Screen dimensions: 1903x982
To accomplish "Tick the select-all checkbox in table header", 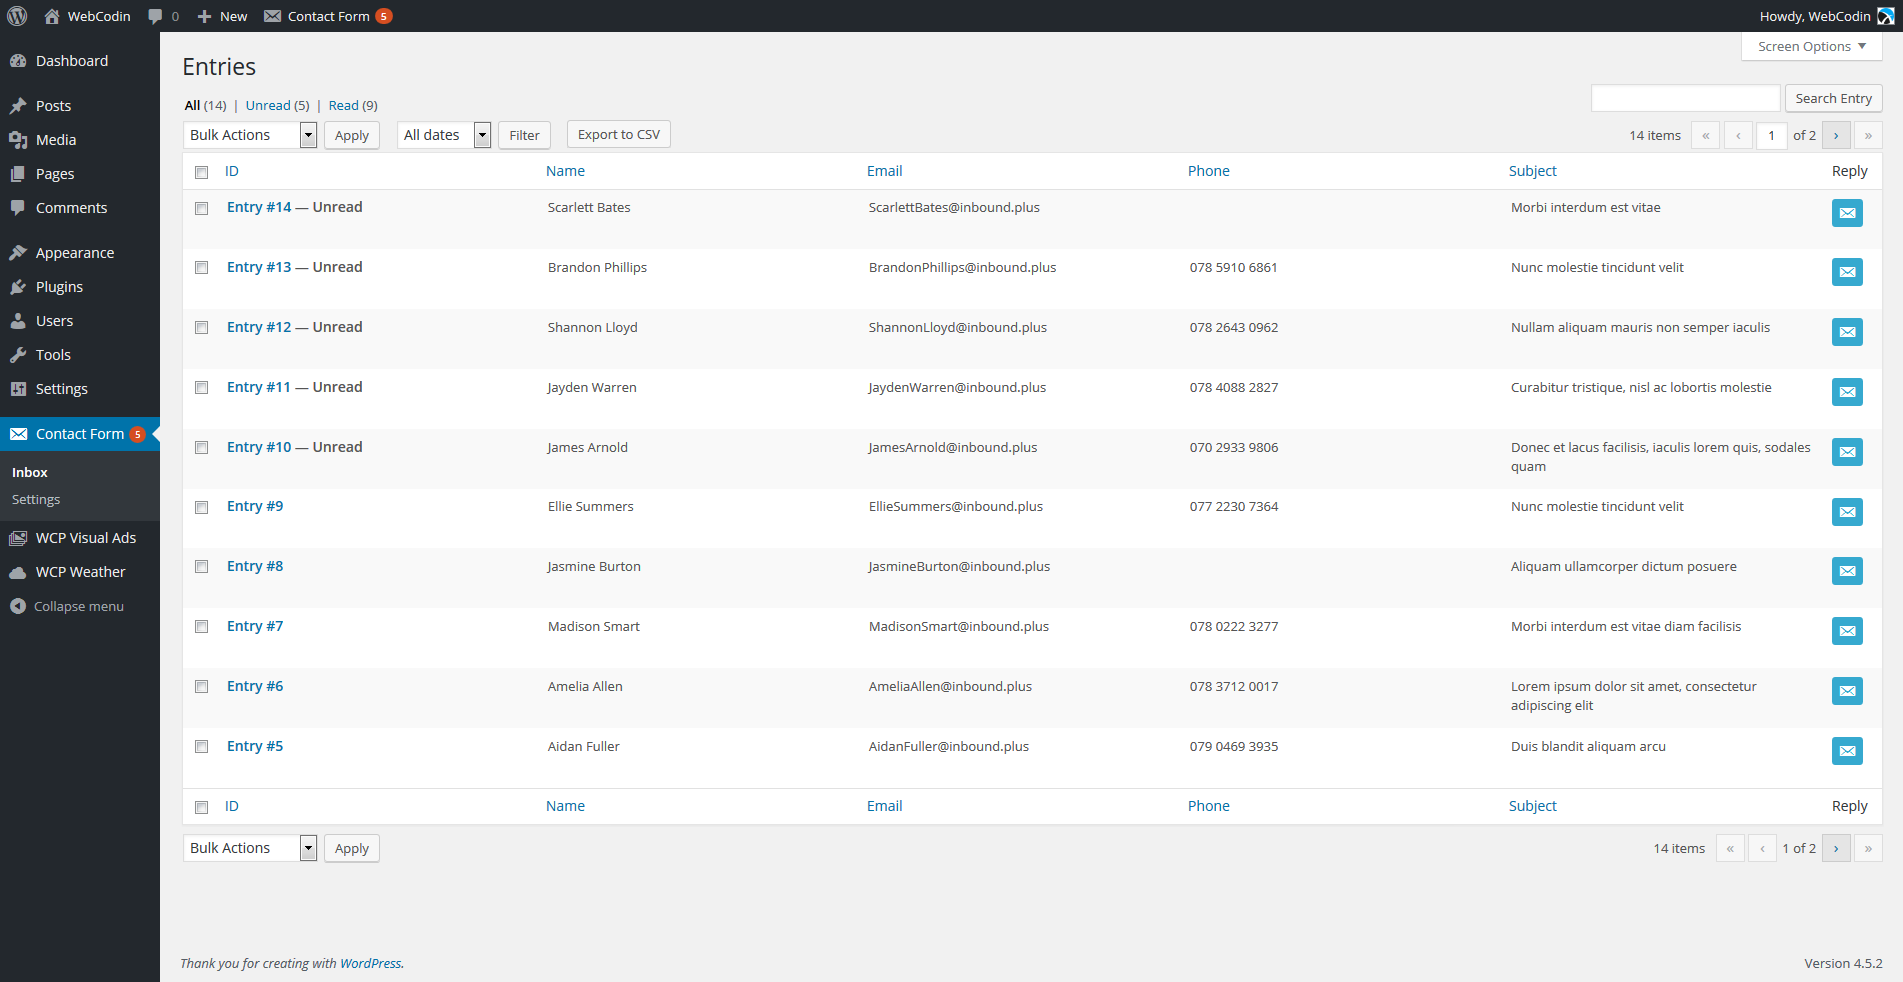I will [x=202, y=172].
